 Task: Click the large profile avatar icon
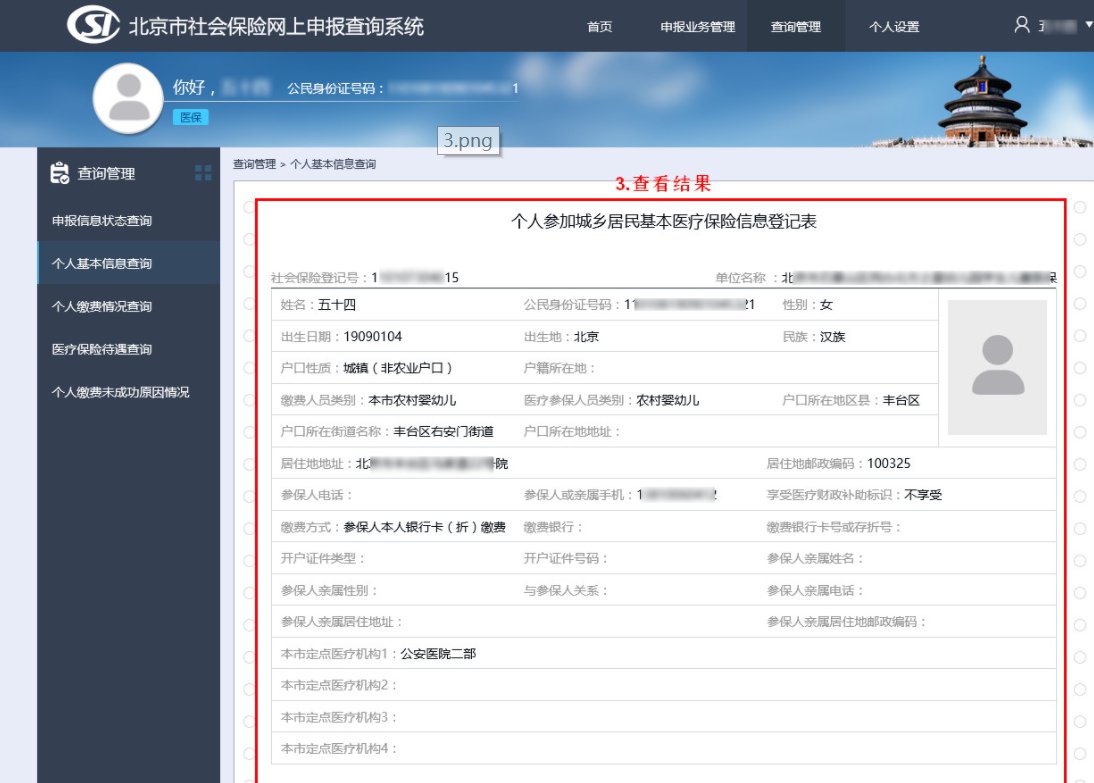coord(128,98)
